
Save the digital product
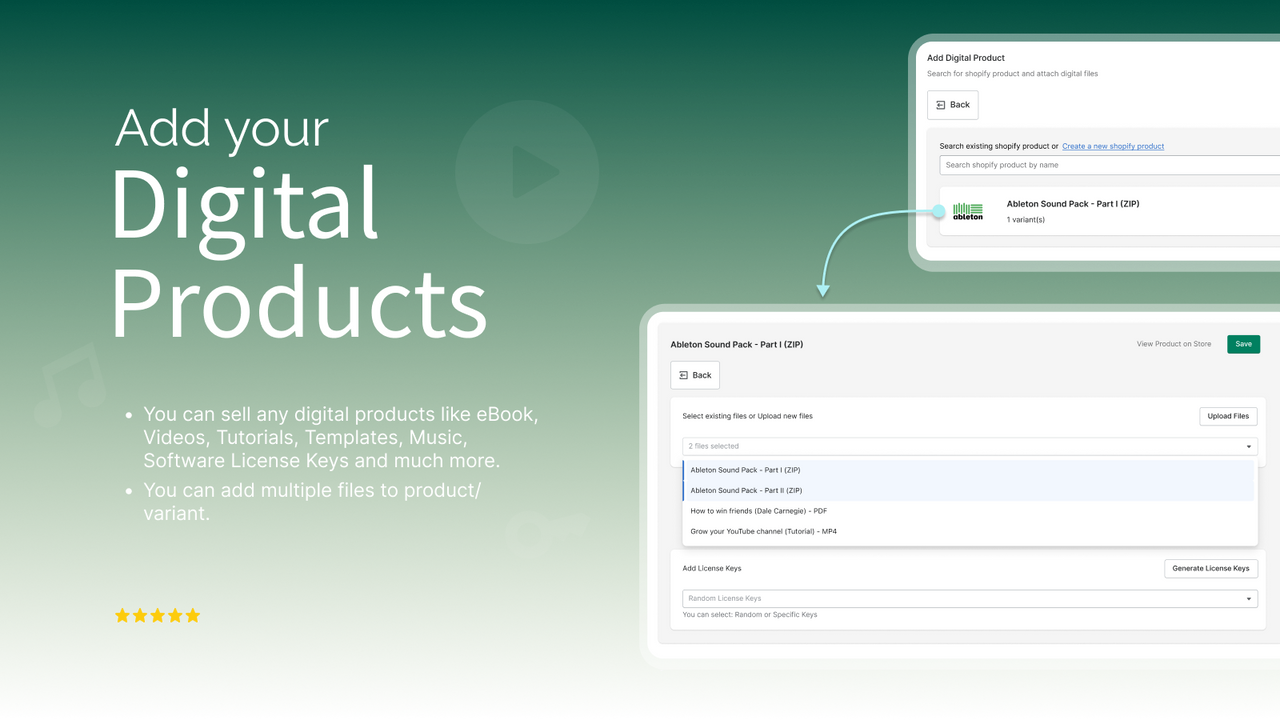tap(1243, 344)
